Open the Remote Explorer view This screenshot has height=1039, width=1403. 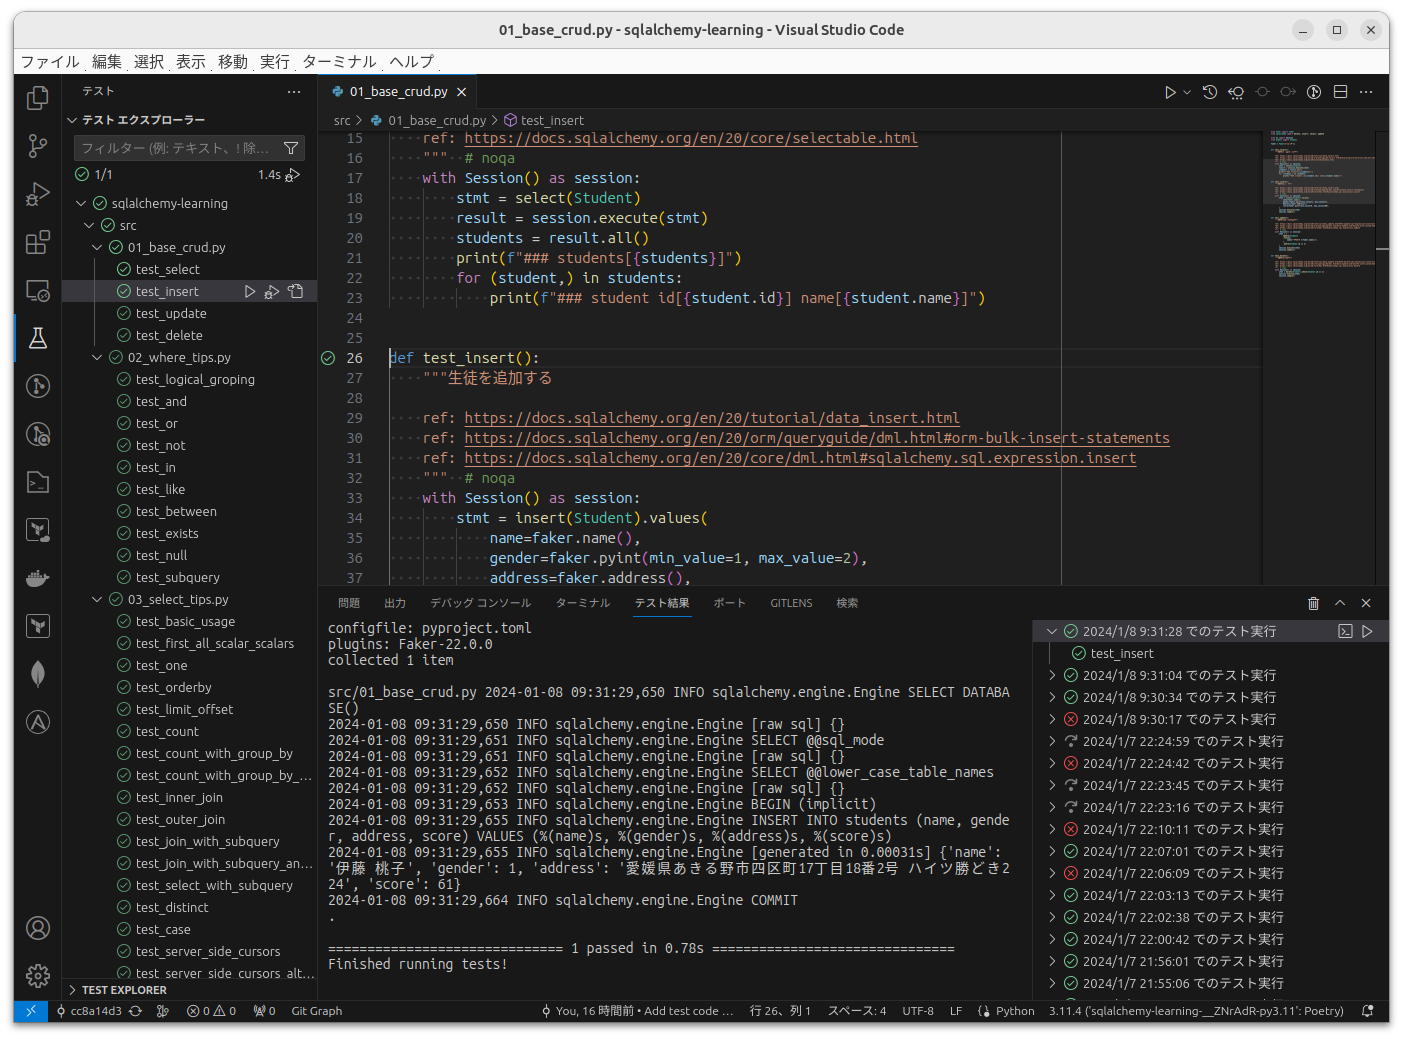tap(38, 290)
